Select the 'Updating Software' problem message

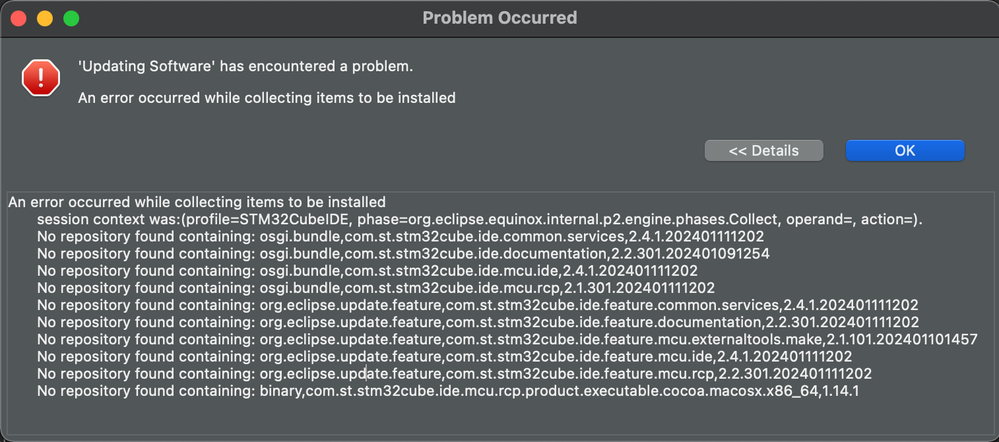pos(245,66)
